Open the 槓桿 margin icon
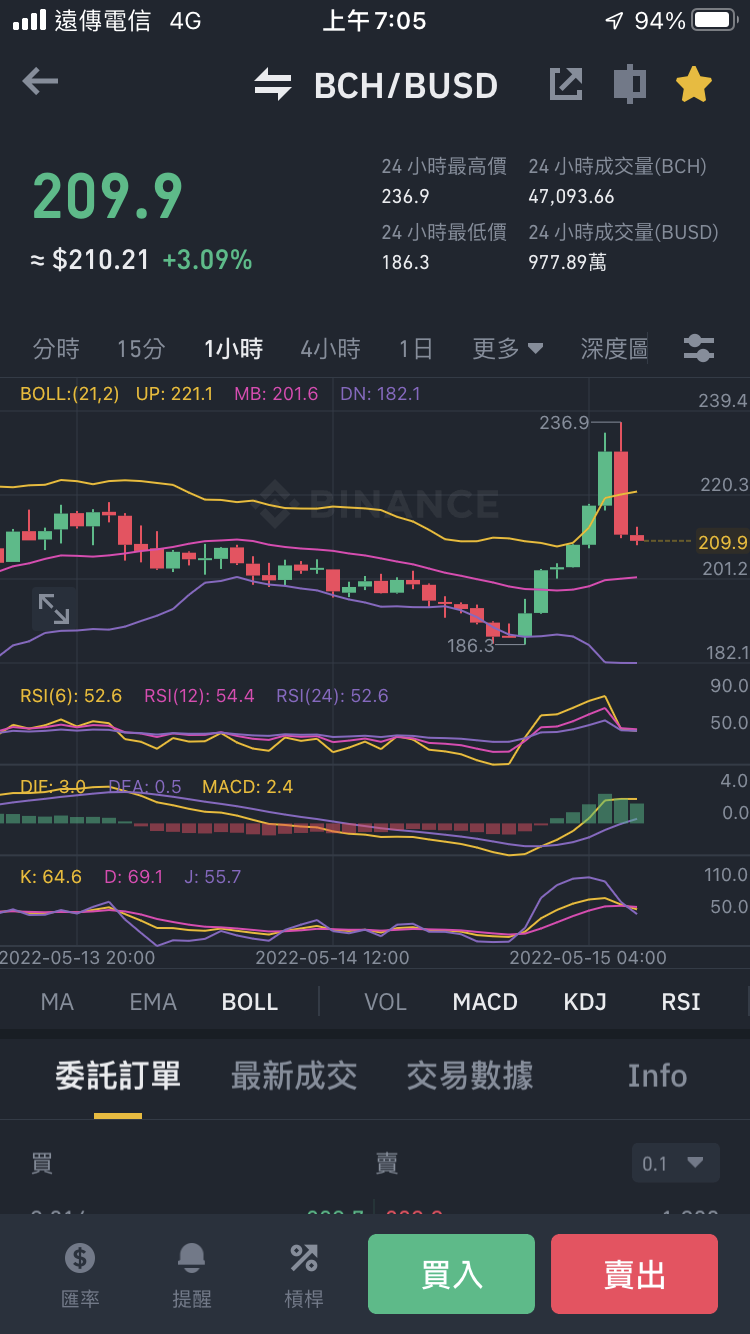The width and height of the screenshot is (750, 1334). pyautogui.click(x=304, y=1275)
